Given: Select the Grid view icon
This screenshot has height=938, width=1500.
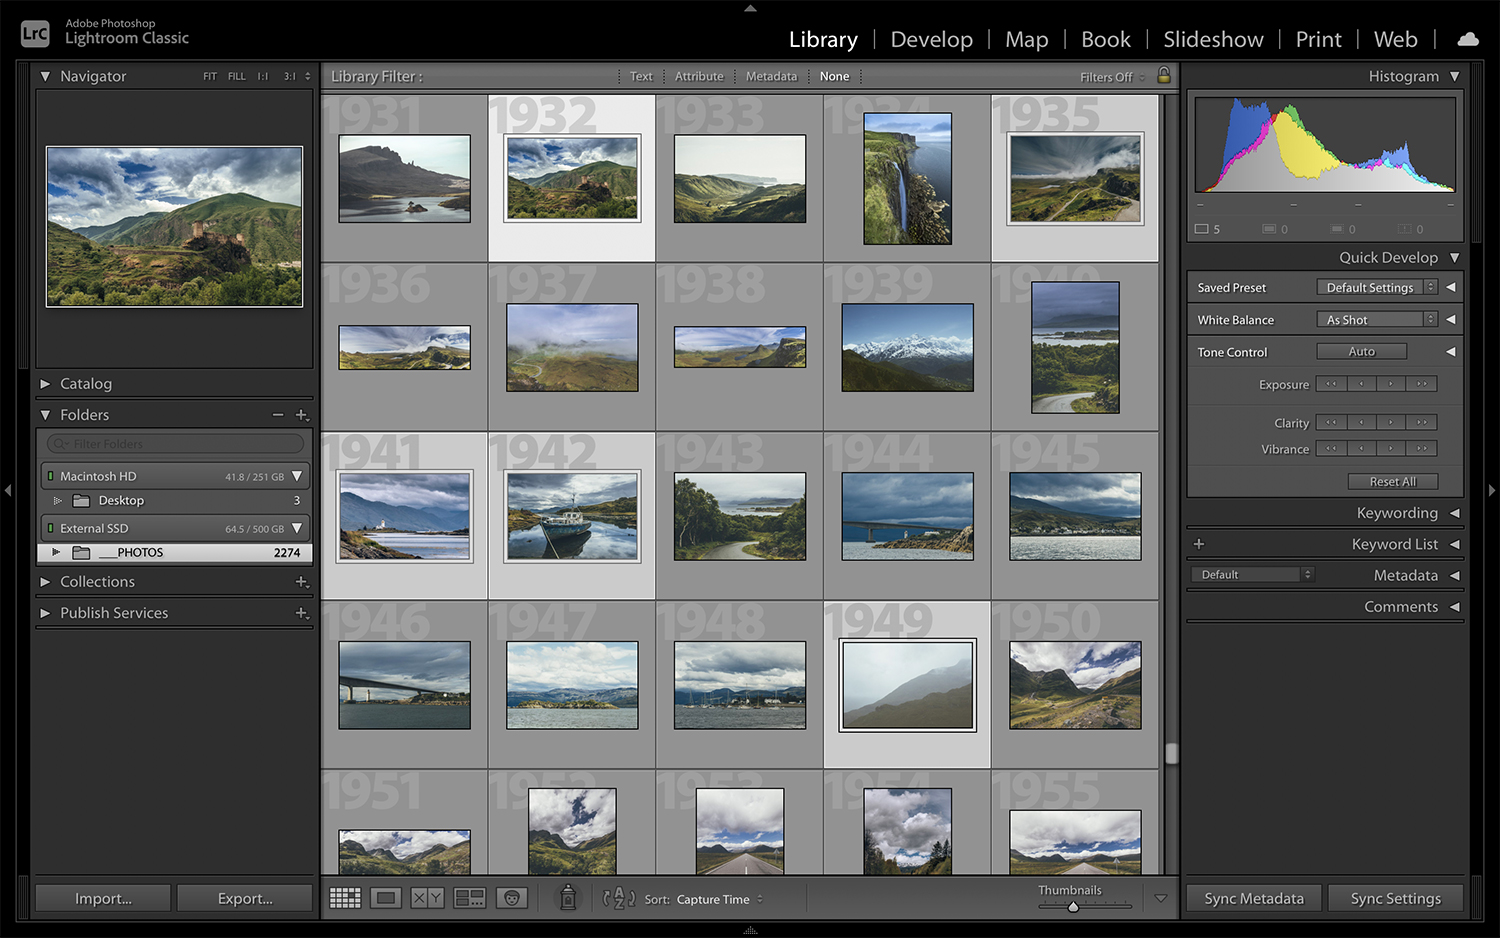Looking at the screenshot, I should pos(345,898).
